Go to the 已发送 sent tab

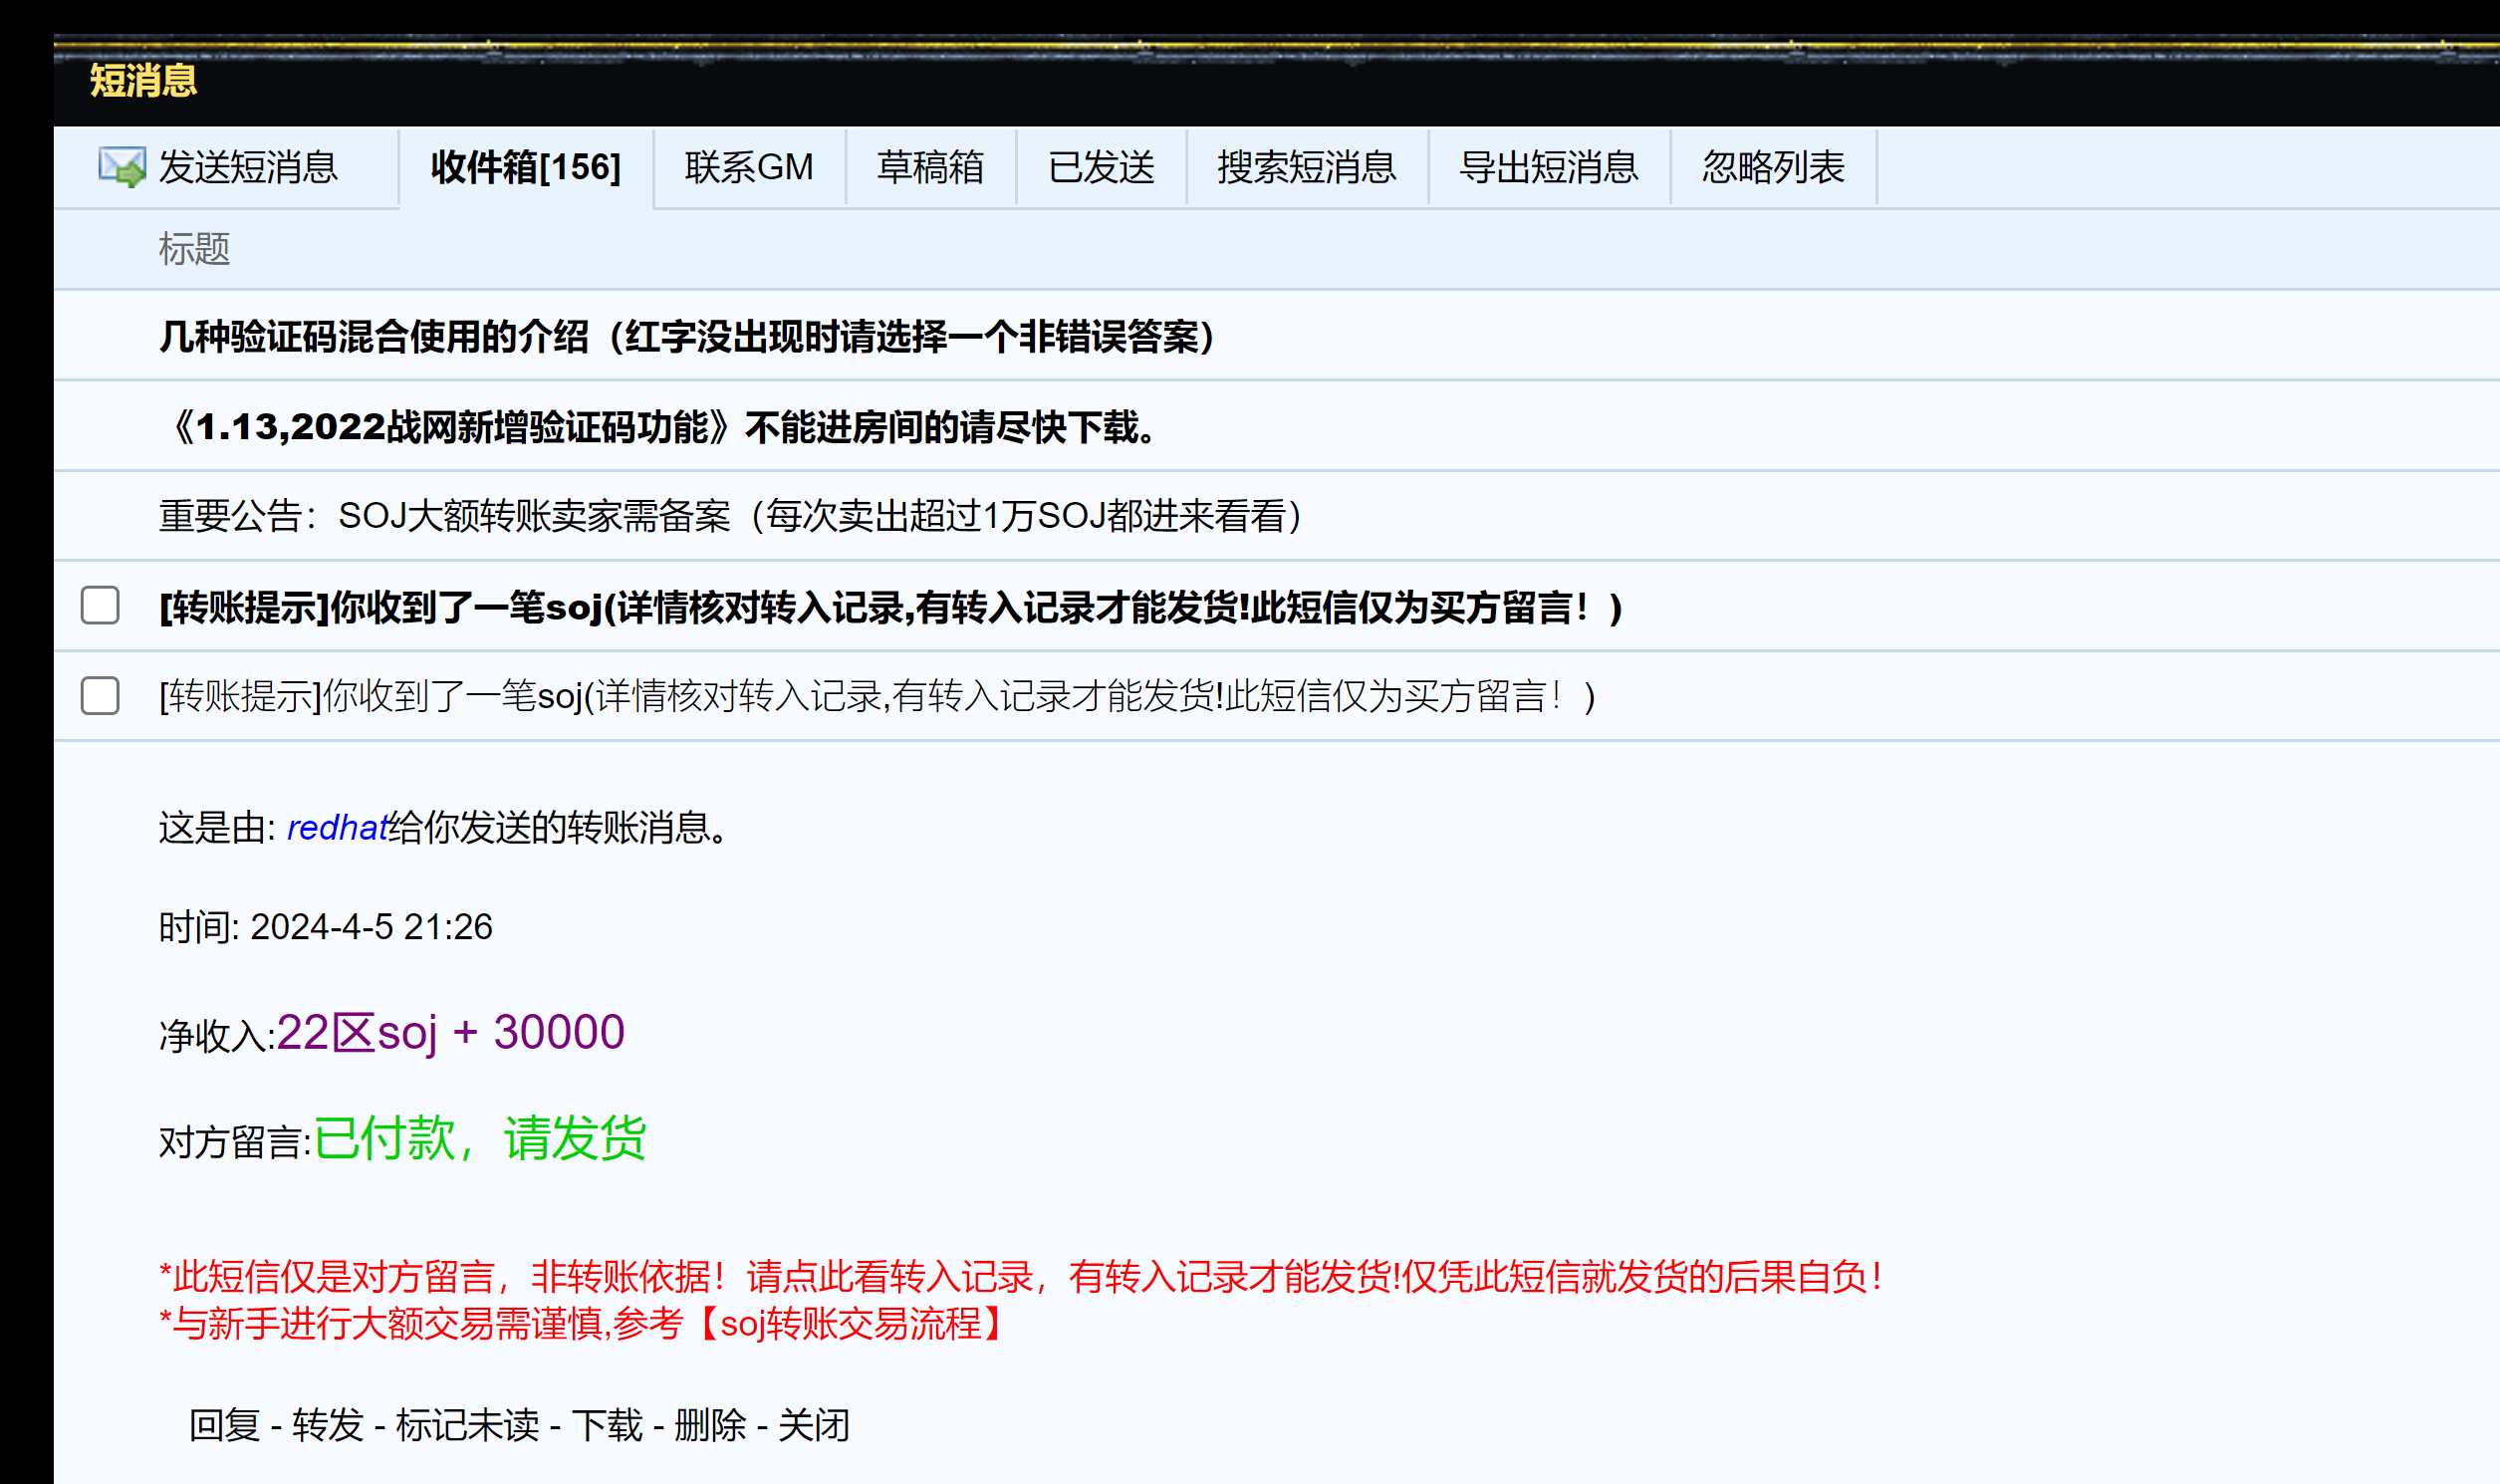[x=1101, y=167]
